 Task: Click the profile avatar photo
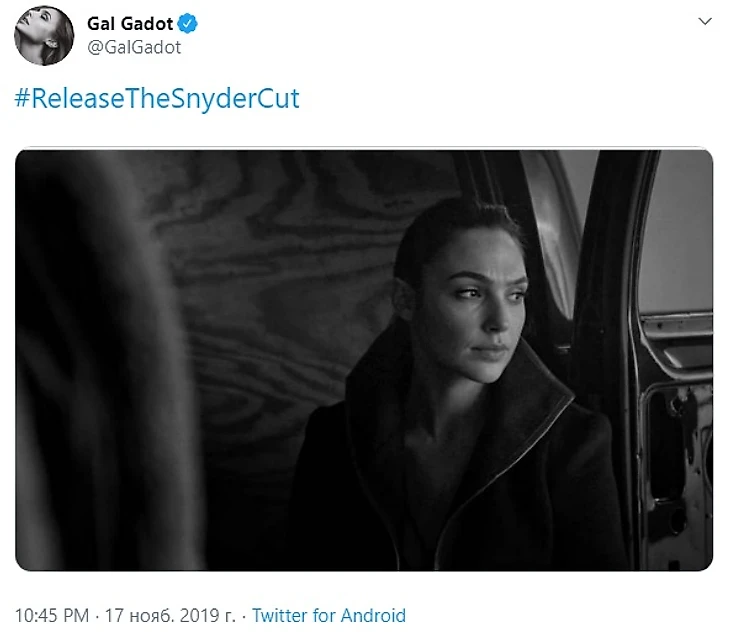(x=43, y=35)
